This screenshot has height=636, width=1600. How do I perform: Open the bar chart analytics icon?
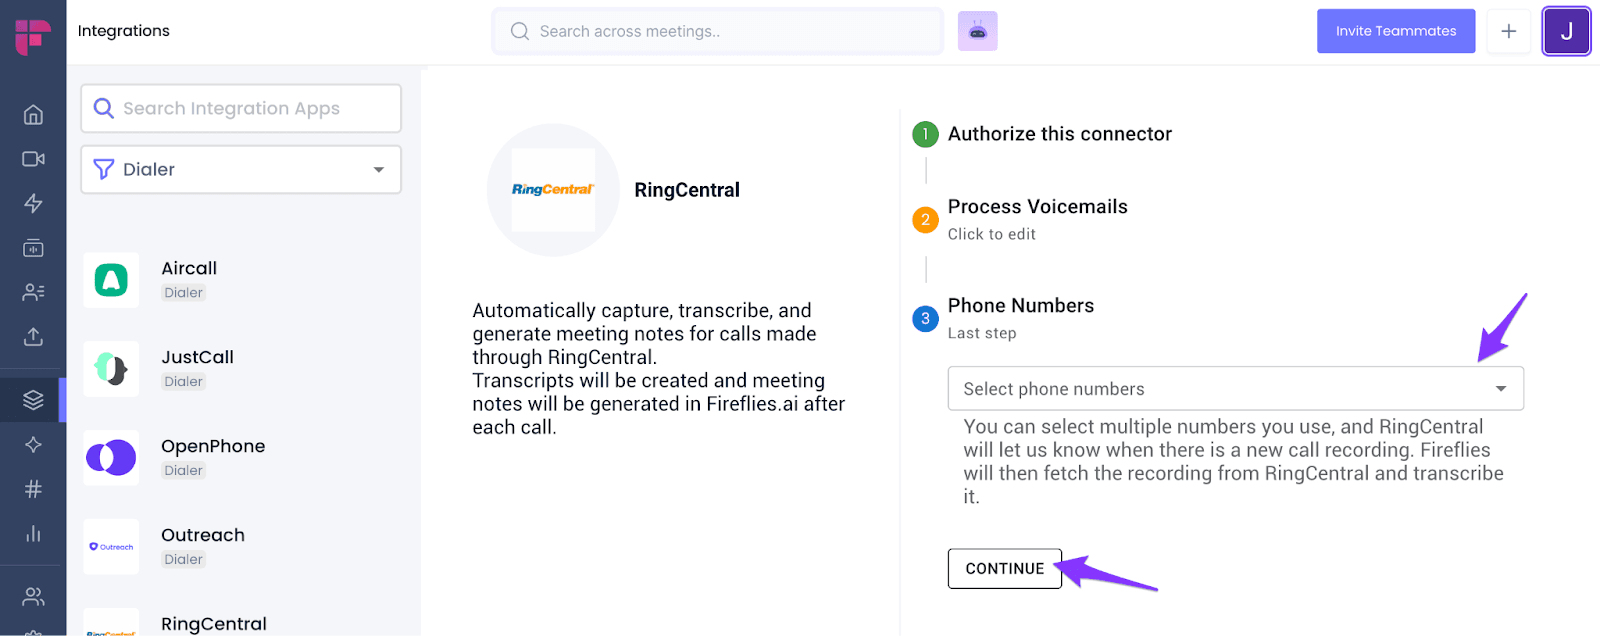click(33, 533)
